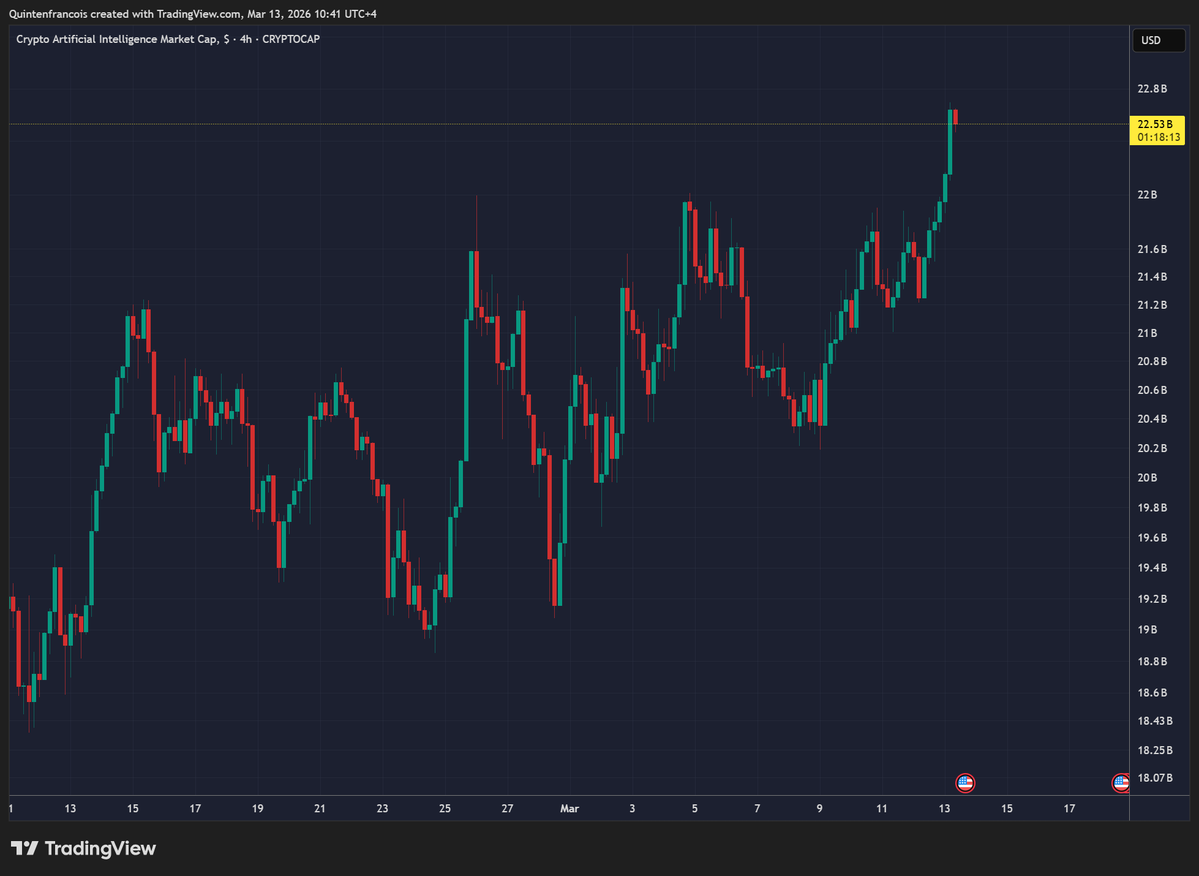Click the TradingView logo
The height and width of the screenshot is (876, 1199).
[x=83, y=848]
